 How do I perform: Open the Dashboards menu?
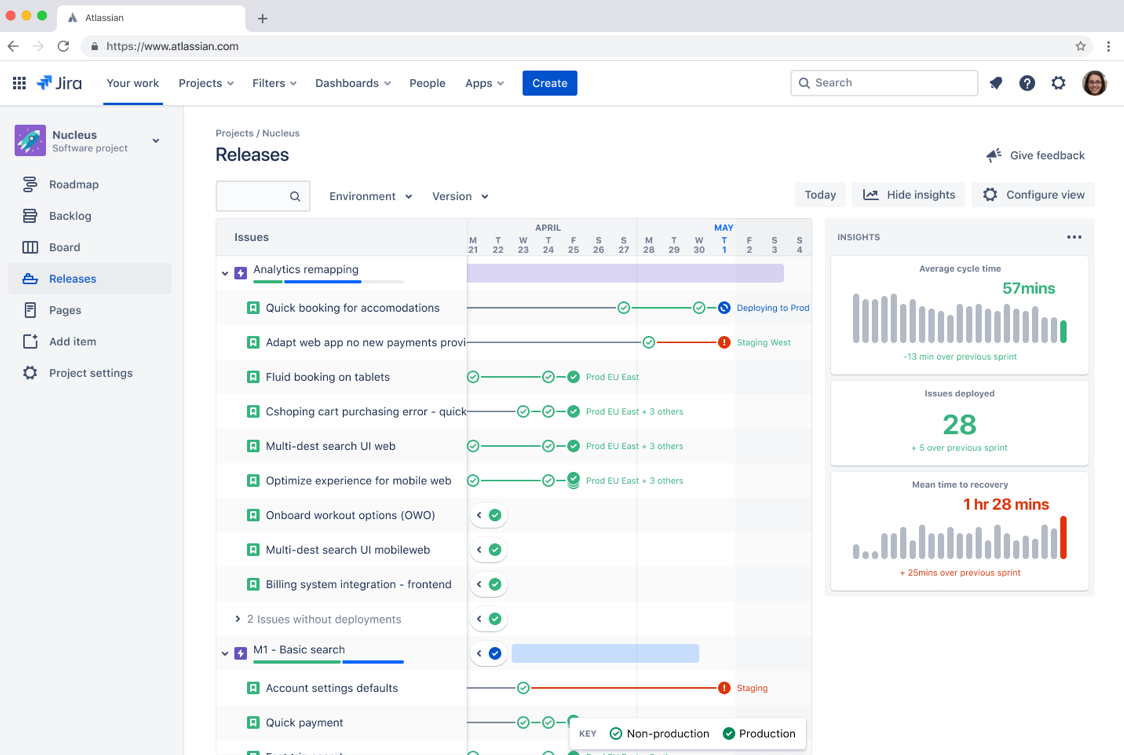click(352, 83)
